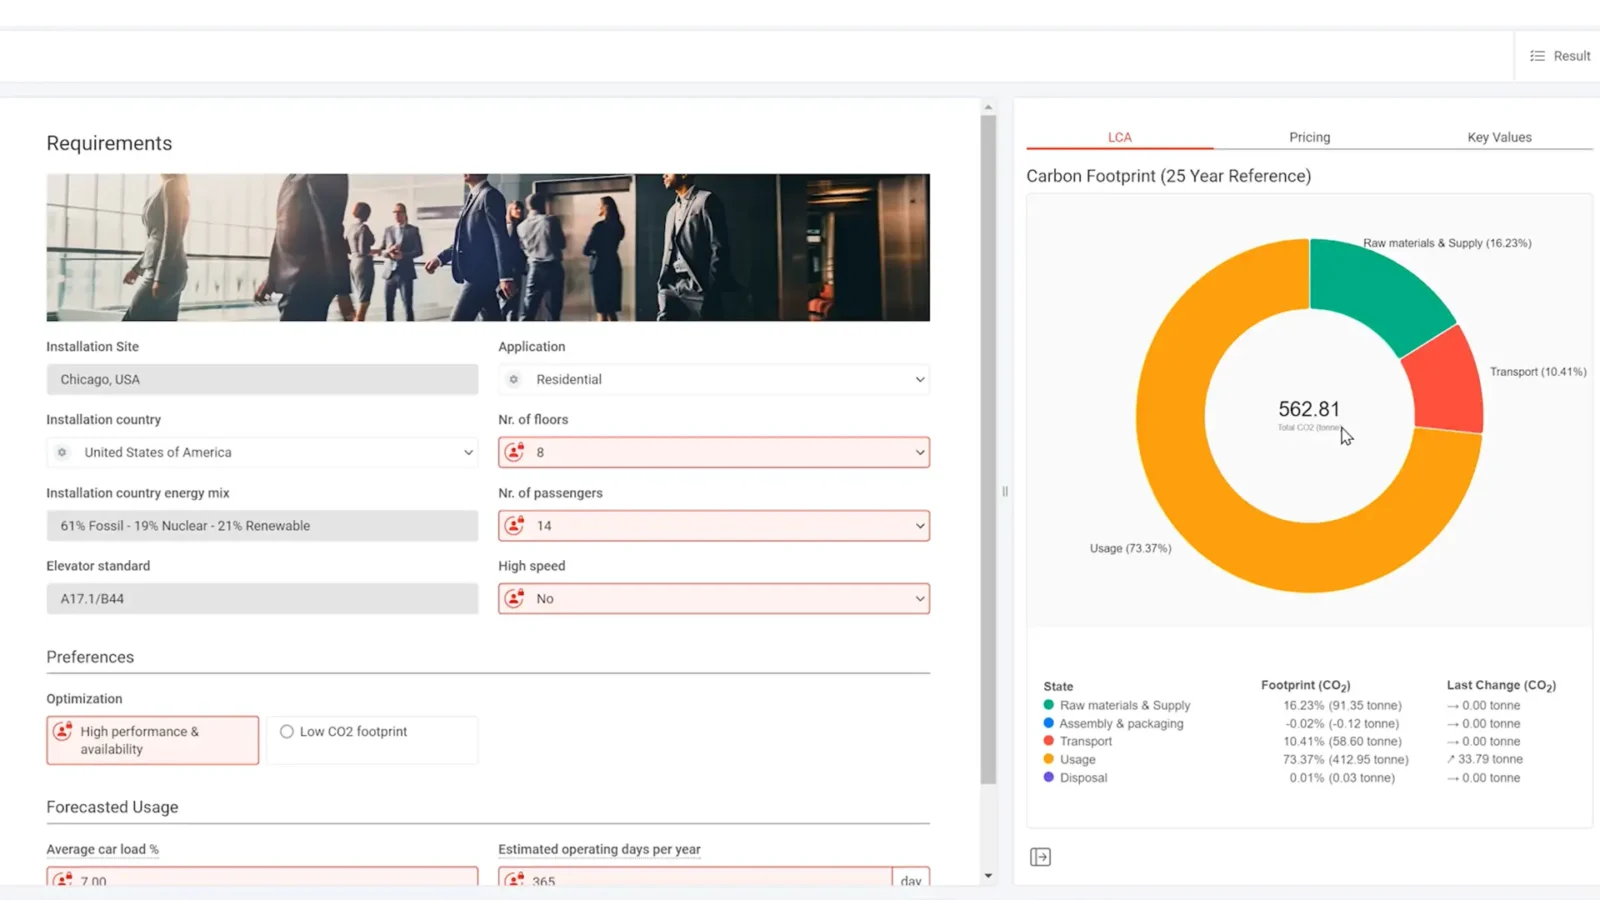
Task: Open the Installation country dropdown
Action: (467, 453)
